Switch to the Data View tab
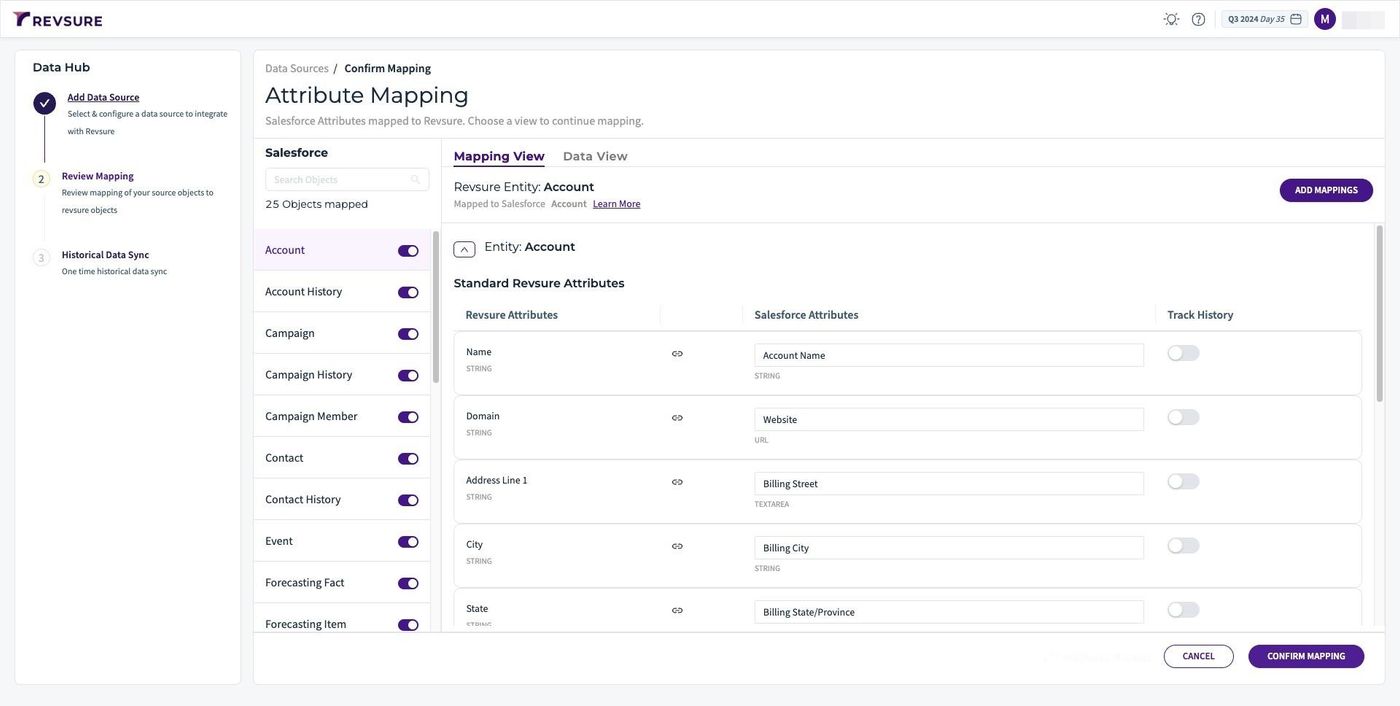The image size is (1400, 706). click(595, 157)
